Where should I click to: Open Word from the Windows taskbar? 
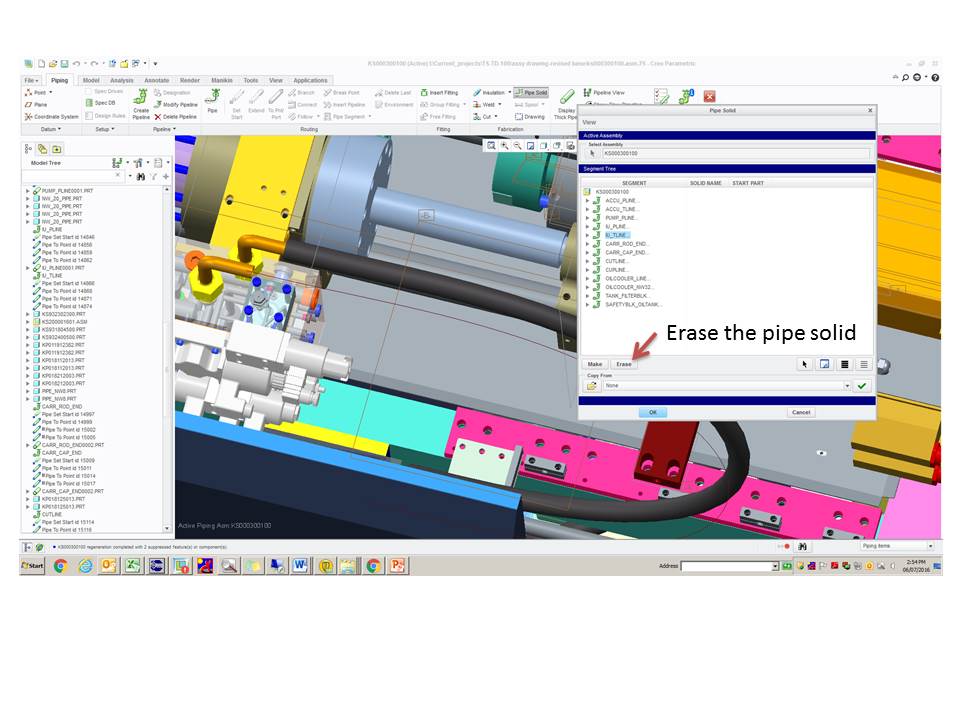click(300, 566)
